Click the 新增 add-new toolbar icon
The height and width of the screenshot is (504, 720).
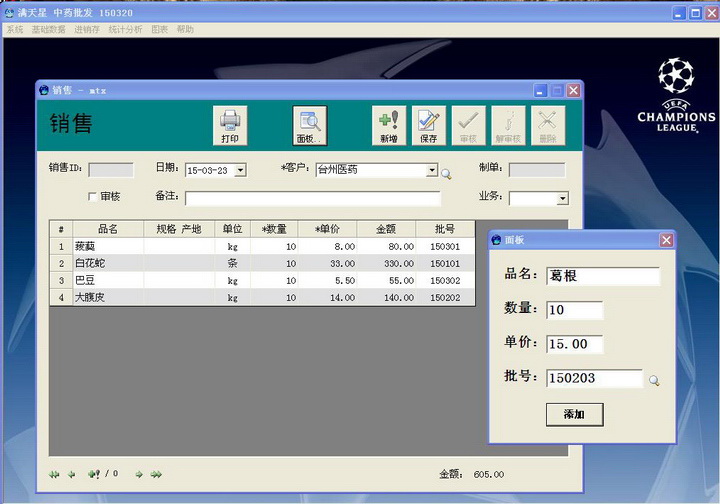pyautogui.click(x=389, y=126)
